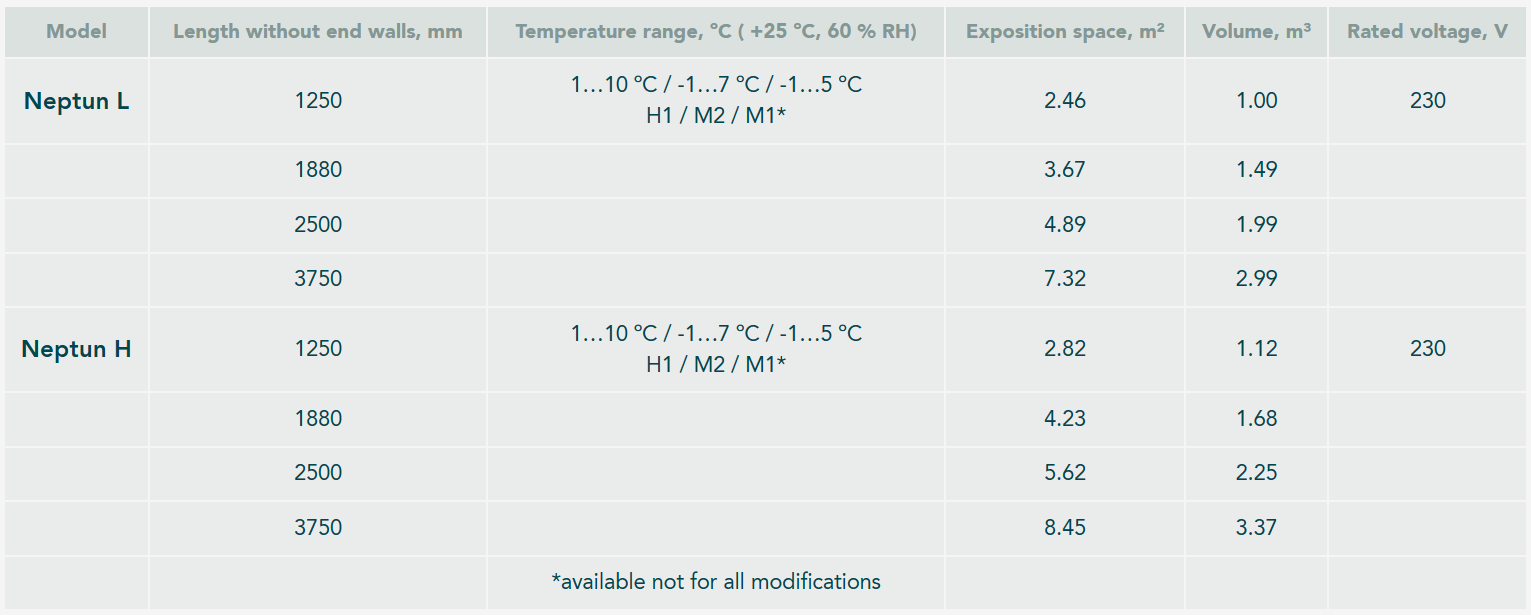The height and width of the screenshot is (615, 1531).
Task: Click the Rated voltage column header
Action: 1428,32
